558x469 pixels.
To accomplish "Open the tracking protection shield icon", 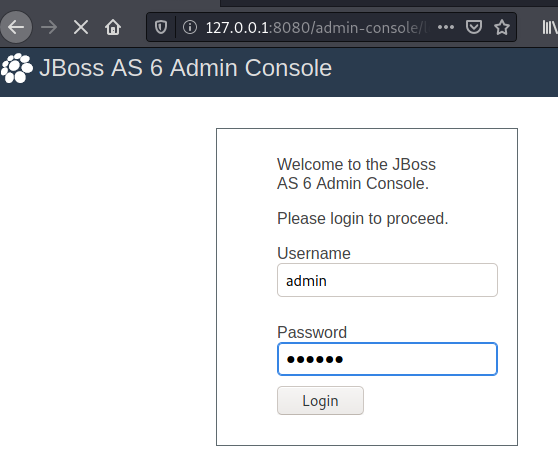I will 161,27.
